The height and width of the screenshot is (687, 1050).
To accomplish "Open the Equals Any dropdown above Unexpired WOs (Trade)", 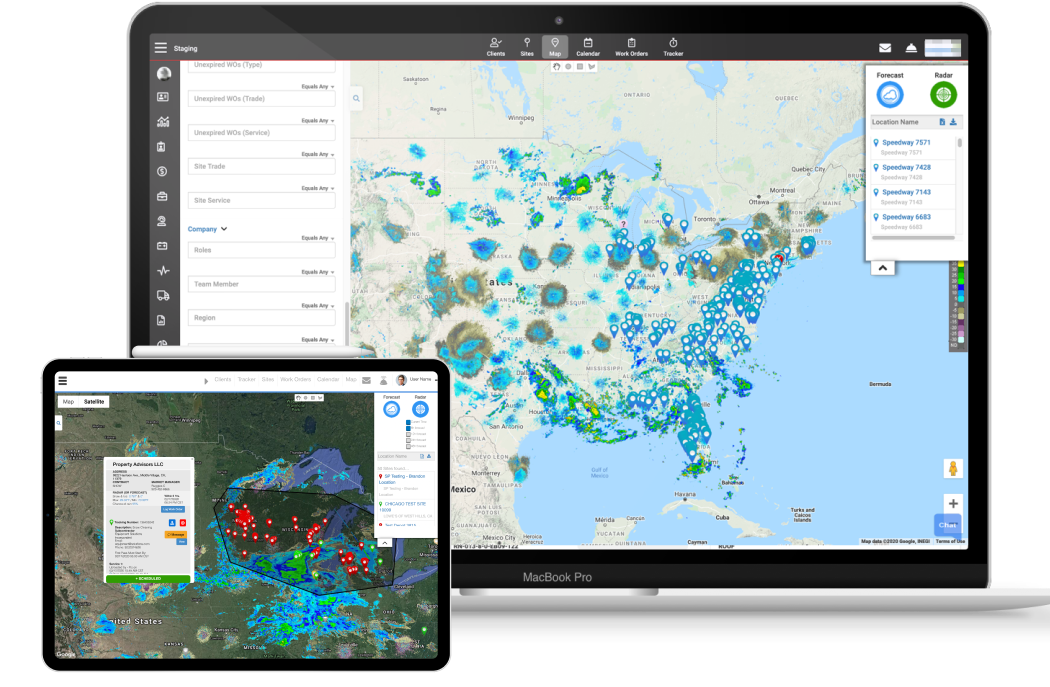I will tap(317, 86).
